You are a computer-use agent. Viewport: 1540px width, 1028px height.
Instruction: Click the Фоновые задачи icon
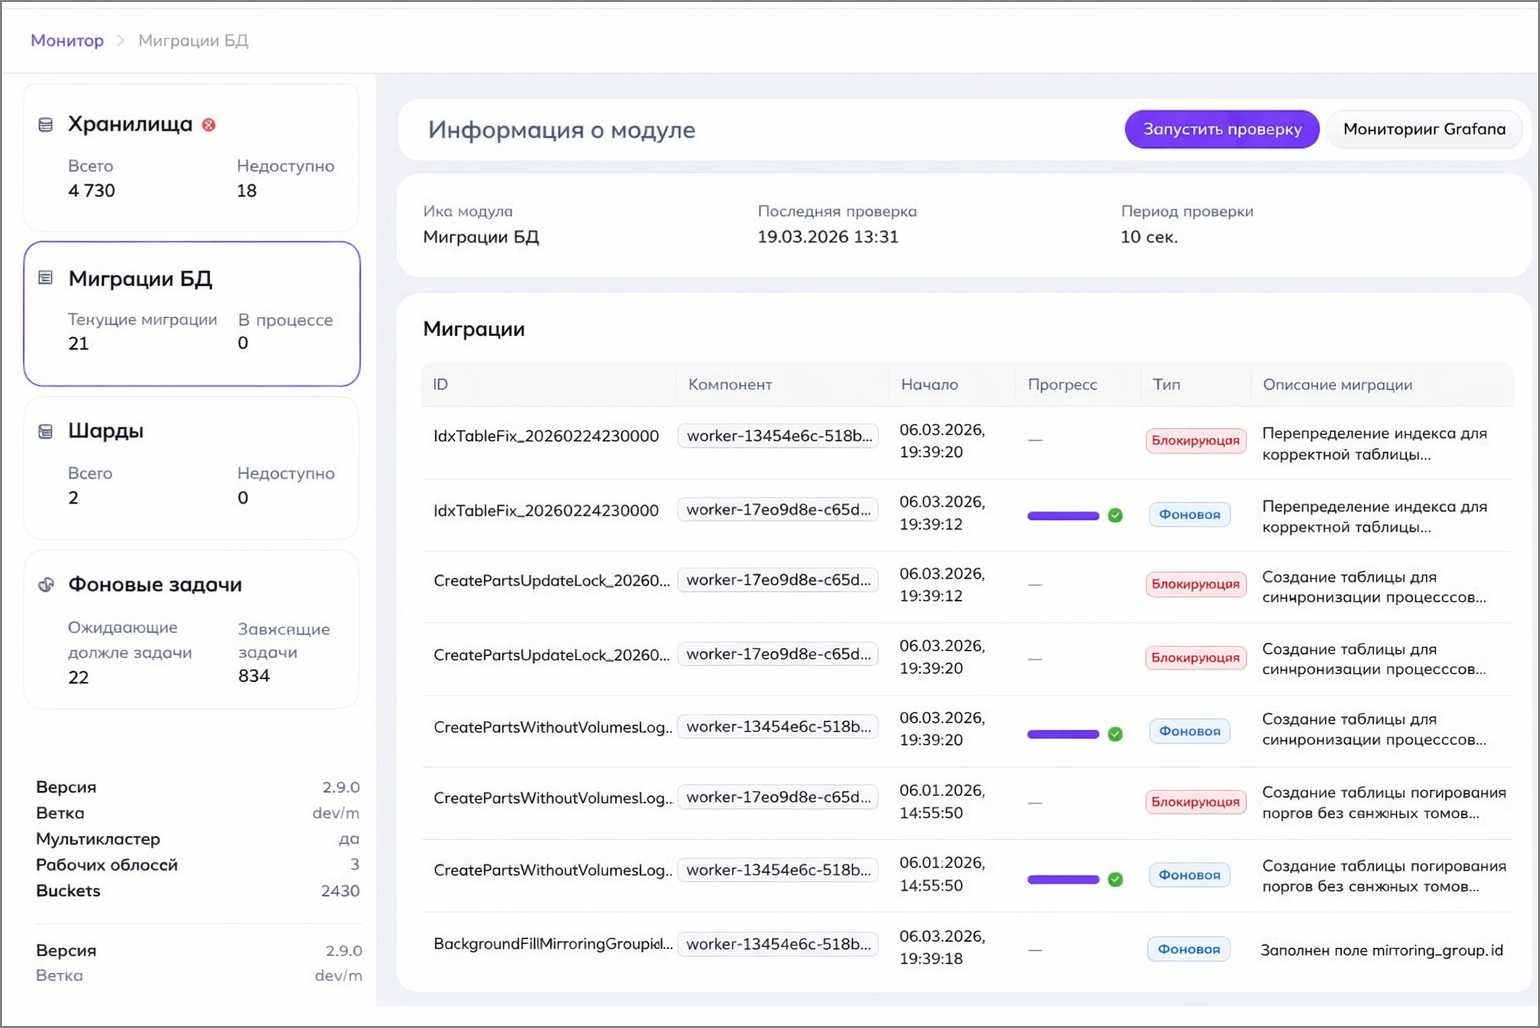pyautogui.click(x=46, y=585)
